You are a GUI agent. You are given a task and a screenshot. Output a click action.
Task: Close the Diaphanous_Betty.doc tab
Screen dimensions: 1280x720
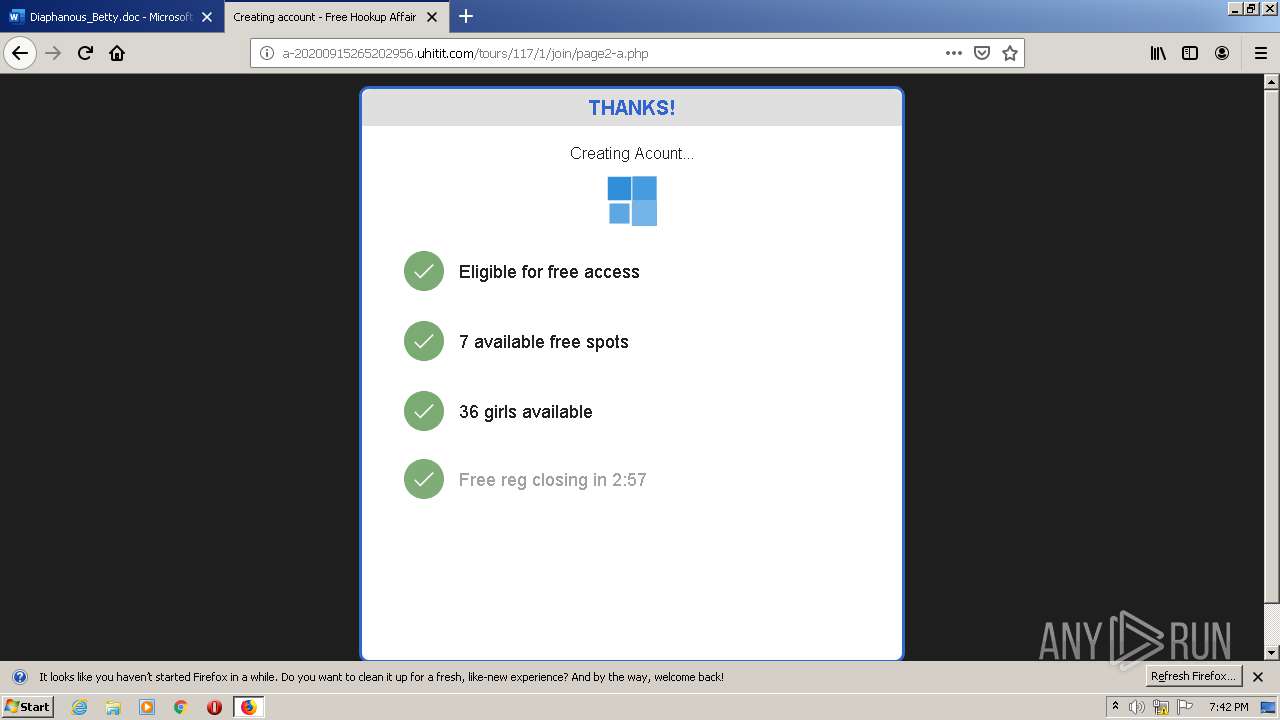point(207,17)
